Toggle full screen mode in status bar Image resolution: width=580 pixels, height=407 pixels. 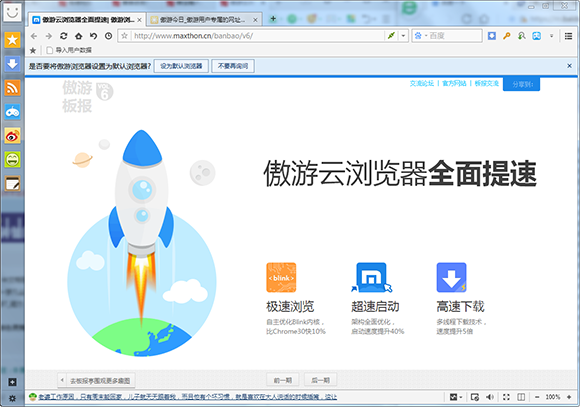click(506, 397)
